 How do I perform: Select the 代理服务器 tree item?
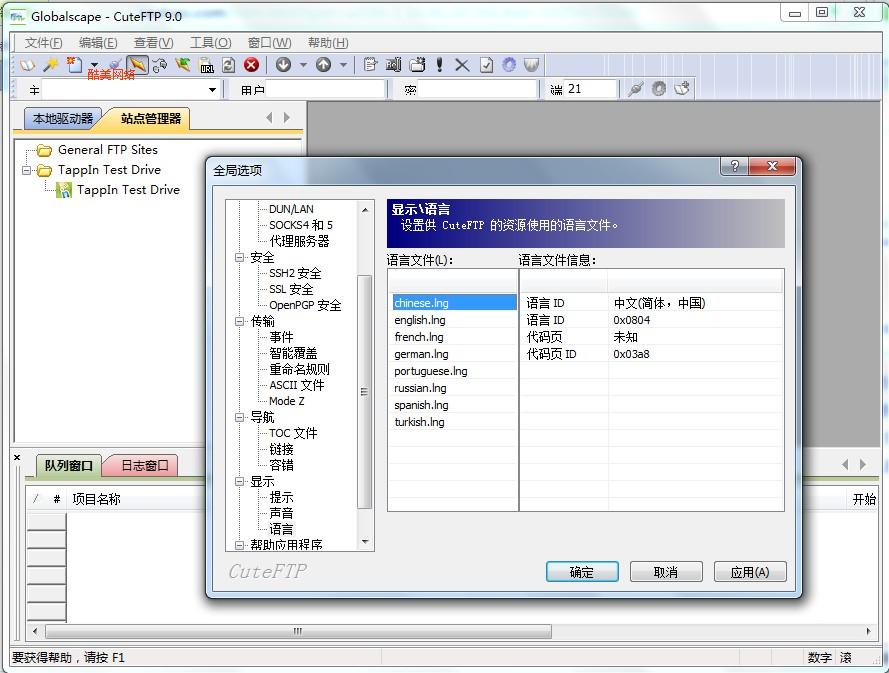tap(299, 241)
